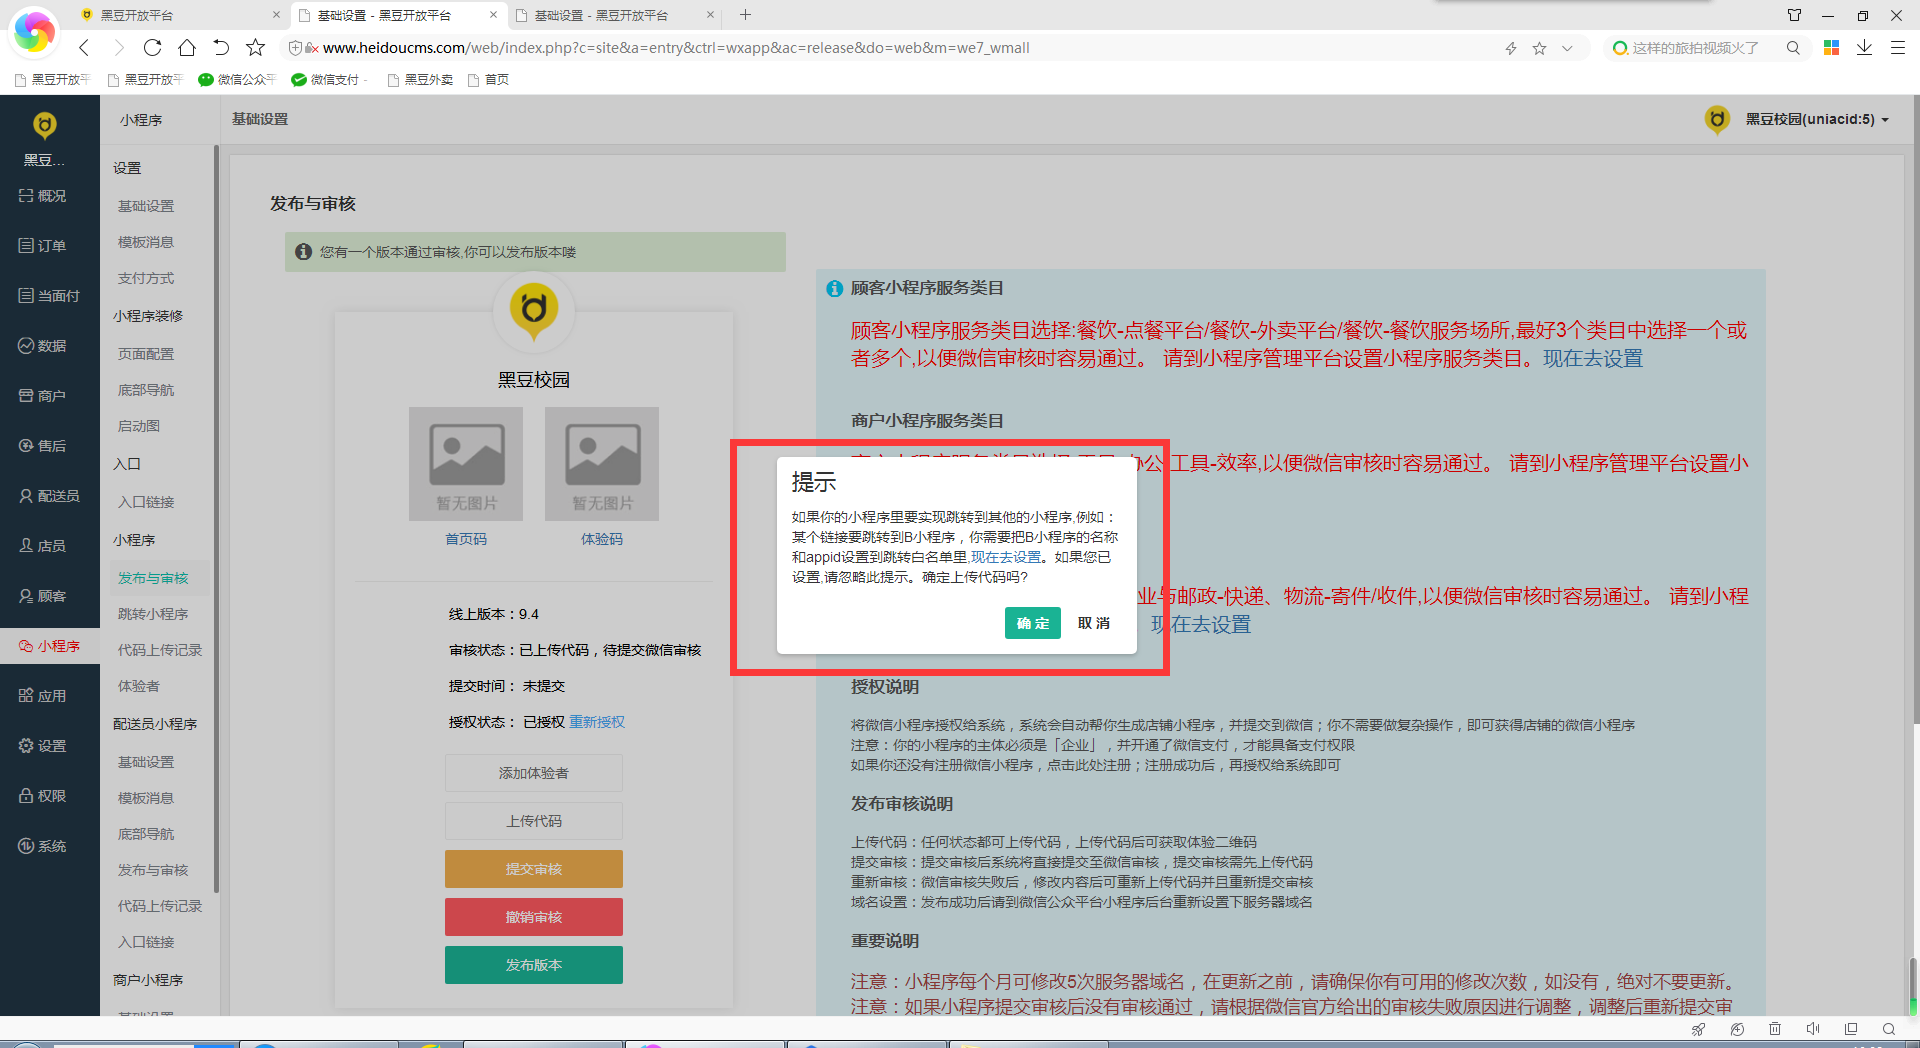Open 设置 gear in the left sidebar

click(x=43, y=746)
